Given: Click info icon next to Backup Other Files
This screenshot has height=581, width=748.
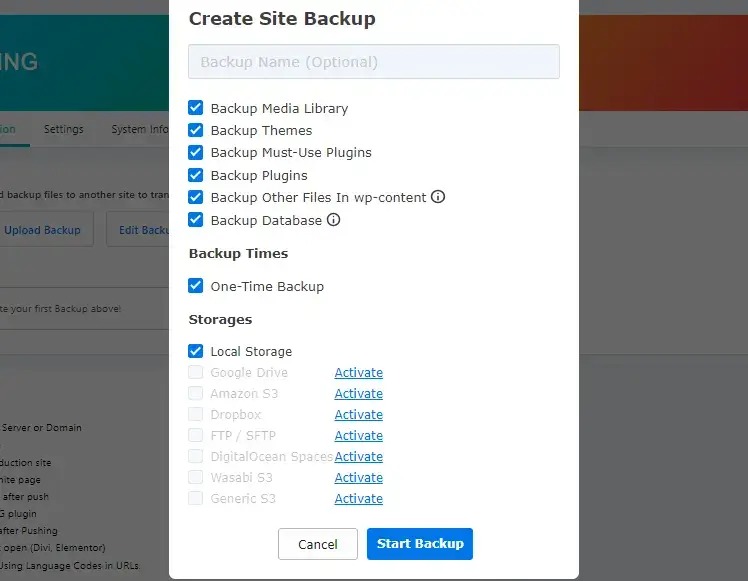Looking at the screenshot, I should click(437, 197).
